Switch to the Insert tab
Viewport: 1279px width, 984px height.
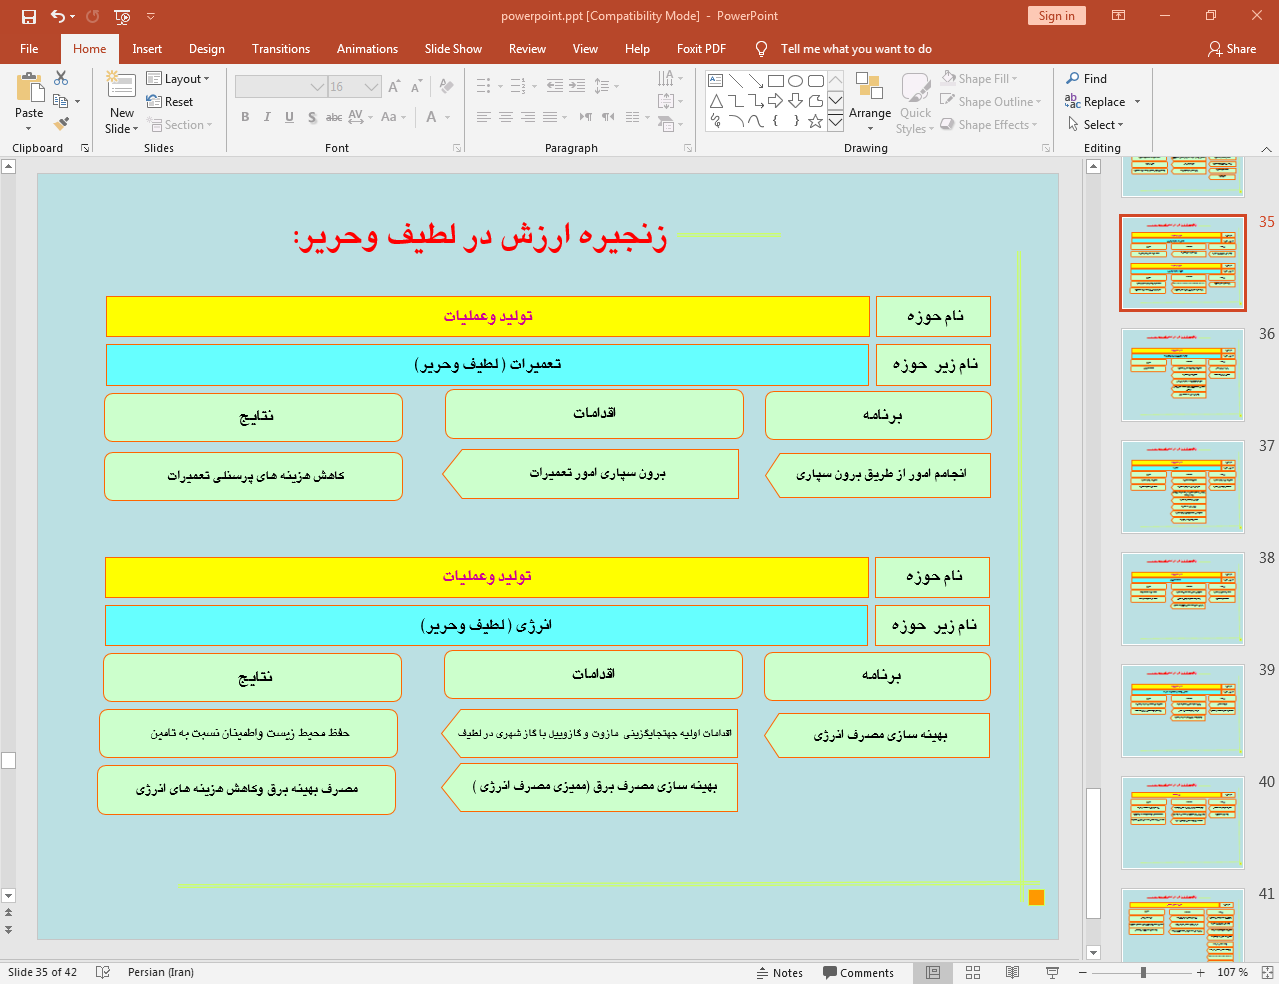tap(147, 48)
